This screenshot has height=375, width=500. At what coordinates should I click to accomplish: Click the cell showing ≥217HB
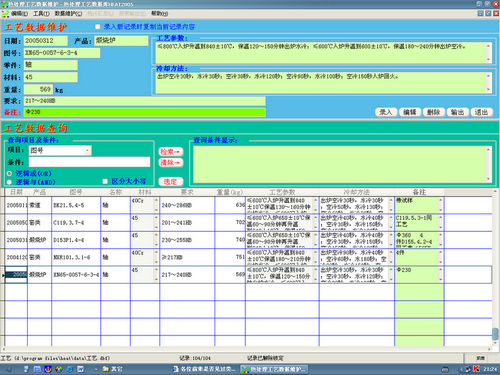tap(187, 257)
